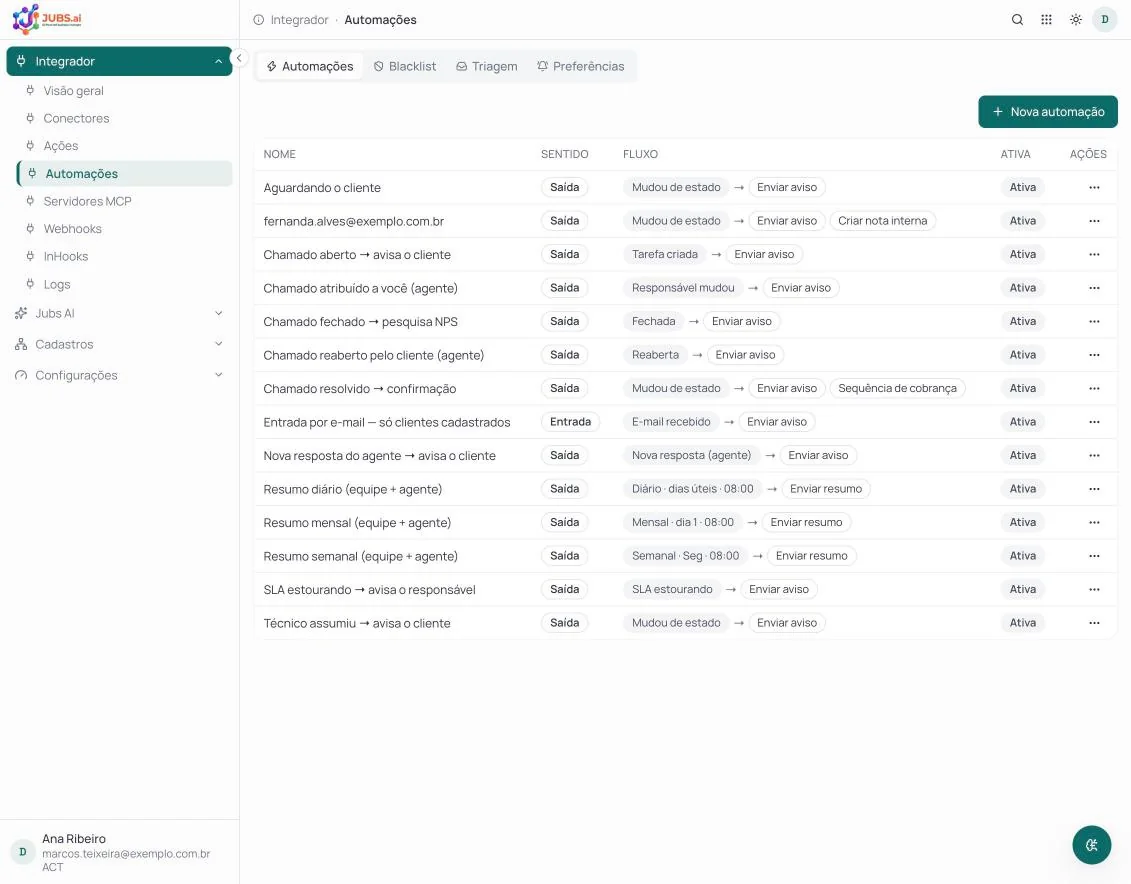Open actions menu for Chamado atribuído a você

pos(1093,288)
